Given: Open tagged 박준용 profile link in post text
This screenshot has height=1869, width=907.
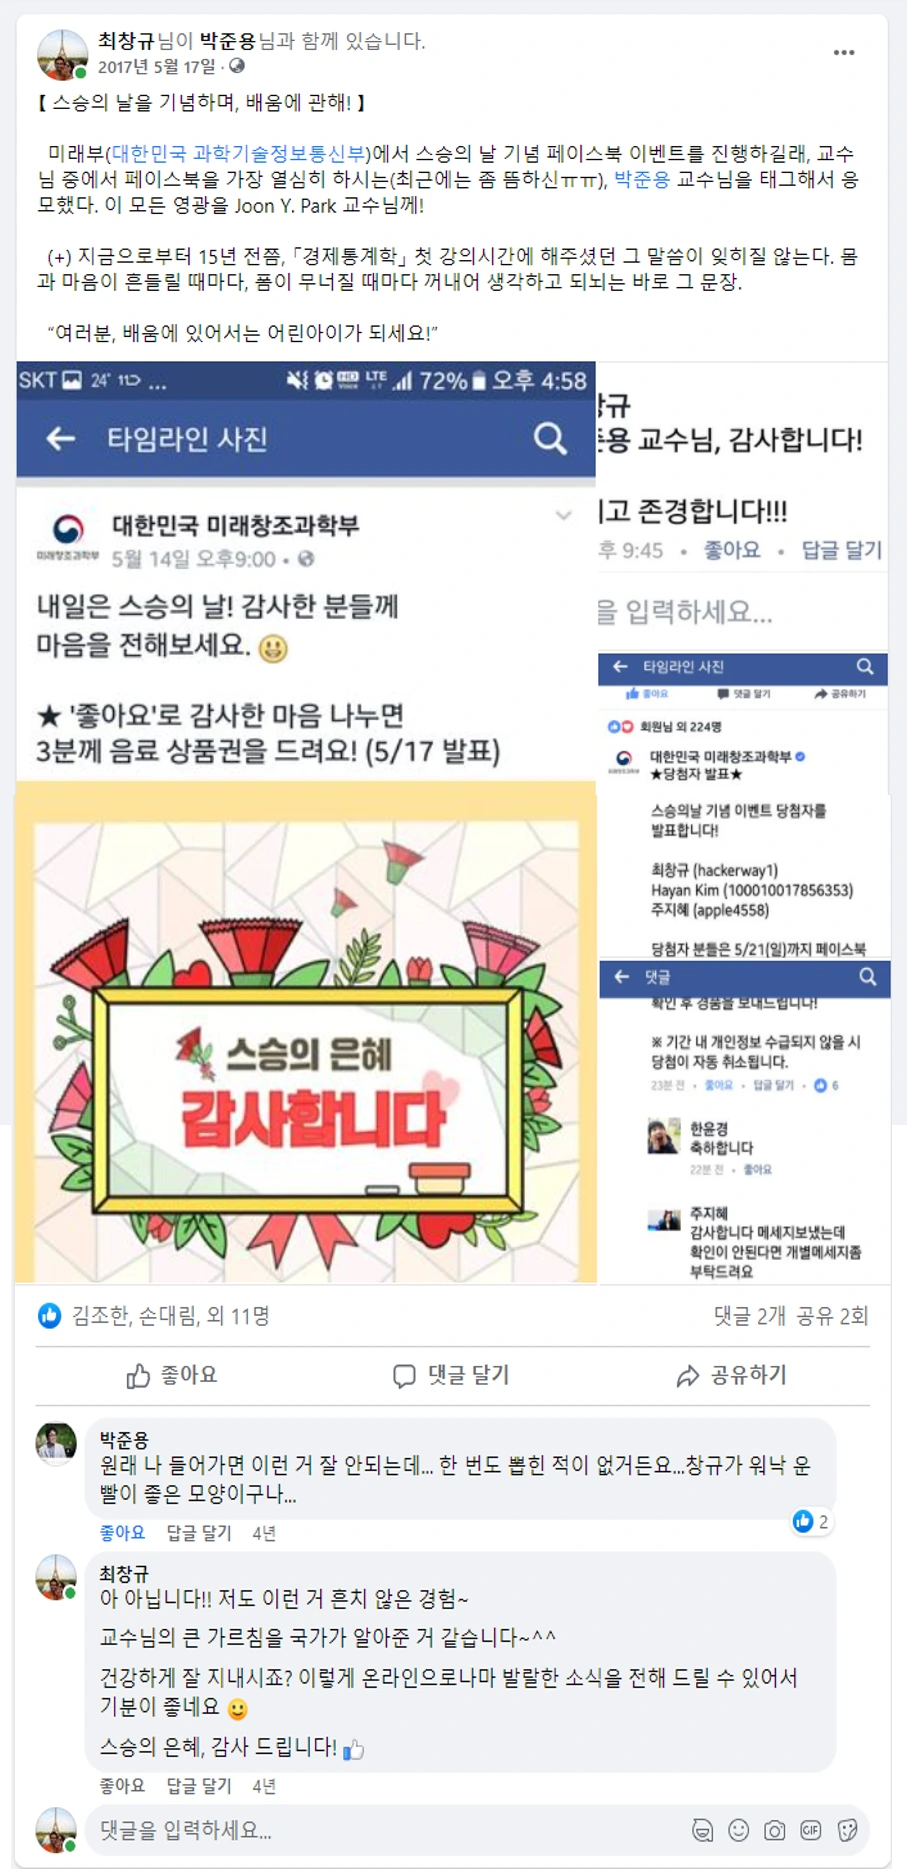Looking at the screenshot, I should point(641,180).
